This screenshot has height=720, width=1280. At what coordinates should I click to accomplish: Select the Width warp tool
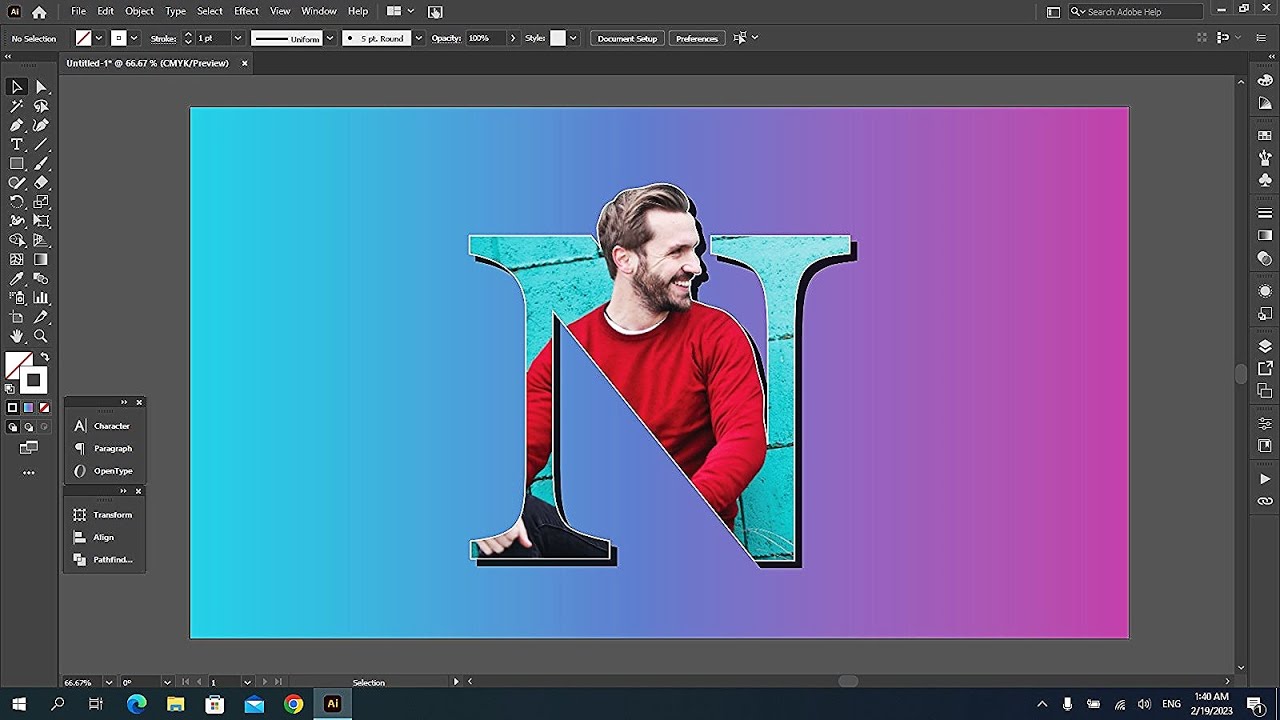[x=17, y=221]
